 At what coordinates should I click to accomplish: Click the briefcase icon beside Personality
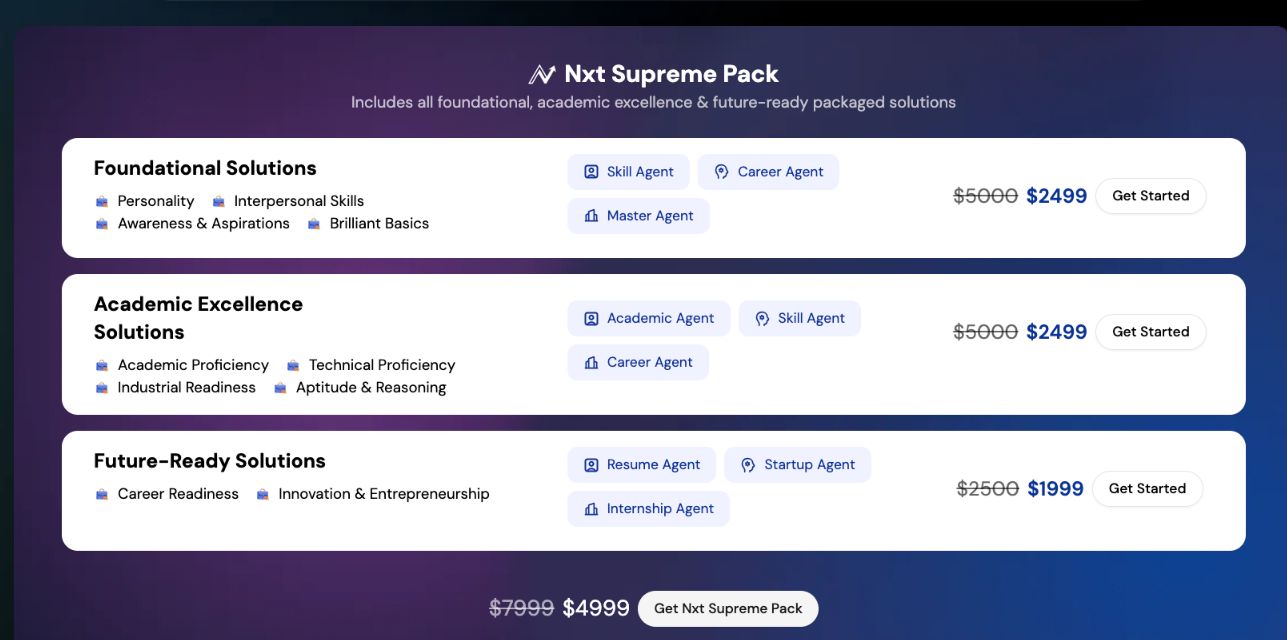[102, 201]
